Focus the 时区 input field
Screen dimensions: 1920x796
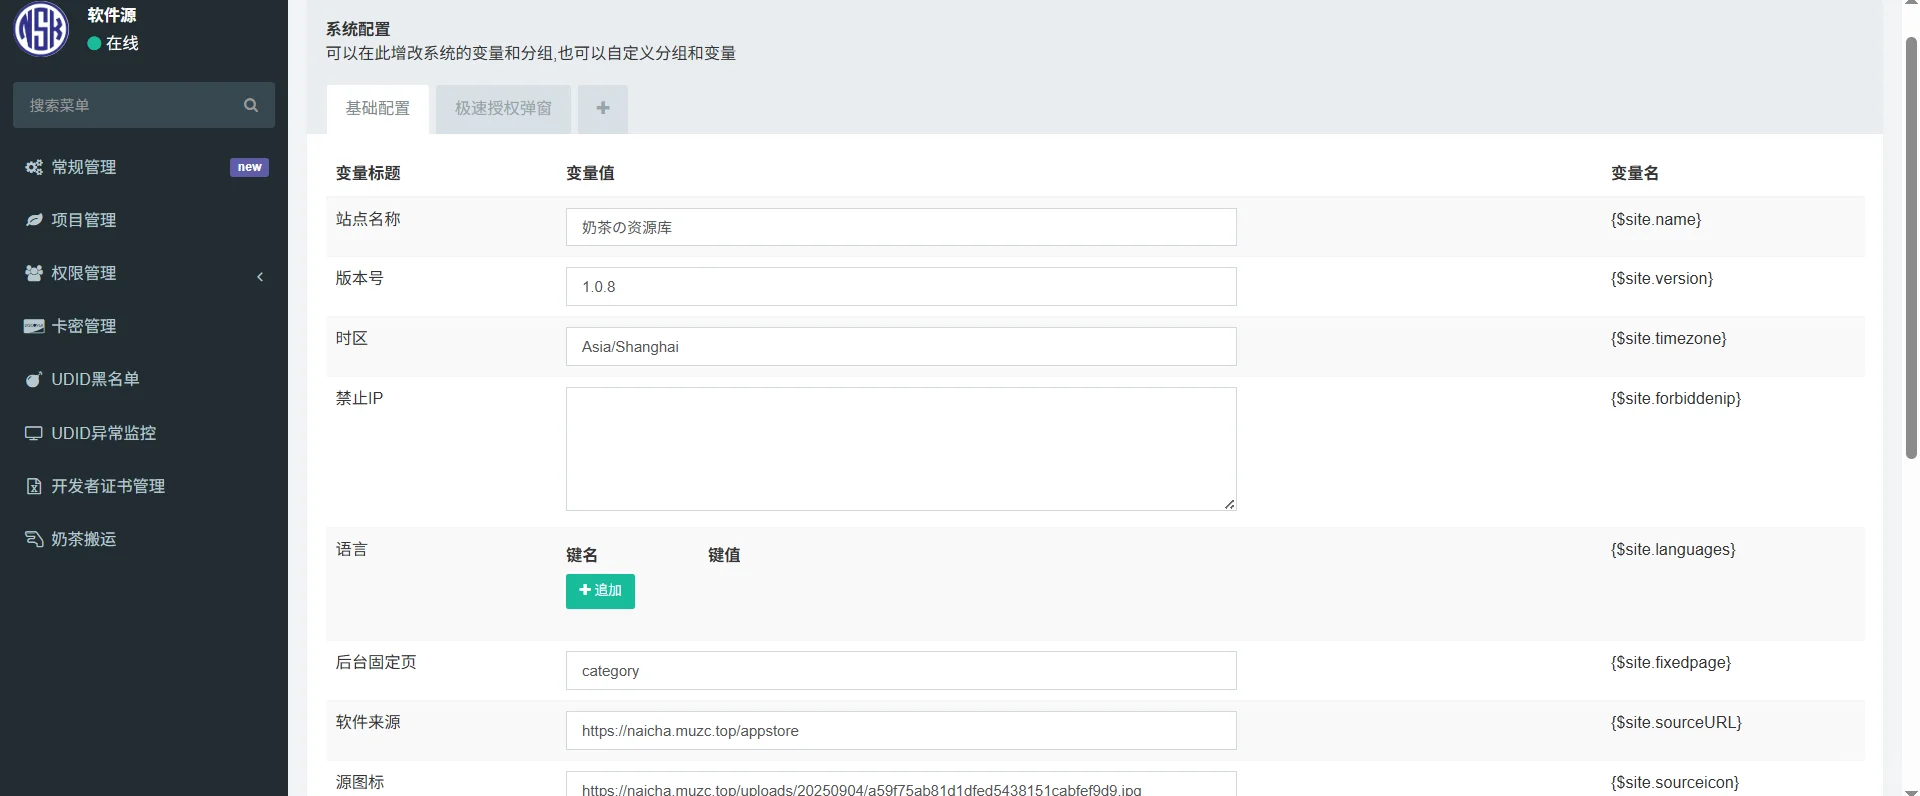coord(901,347)
